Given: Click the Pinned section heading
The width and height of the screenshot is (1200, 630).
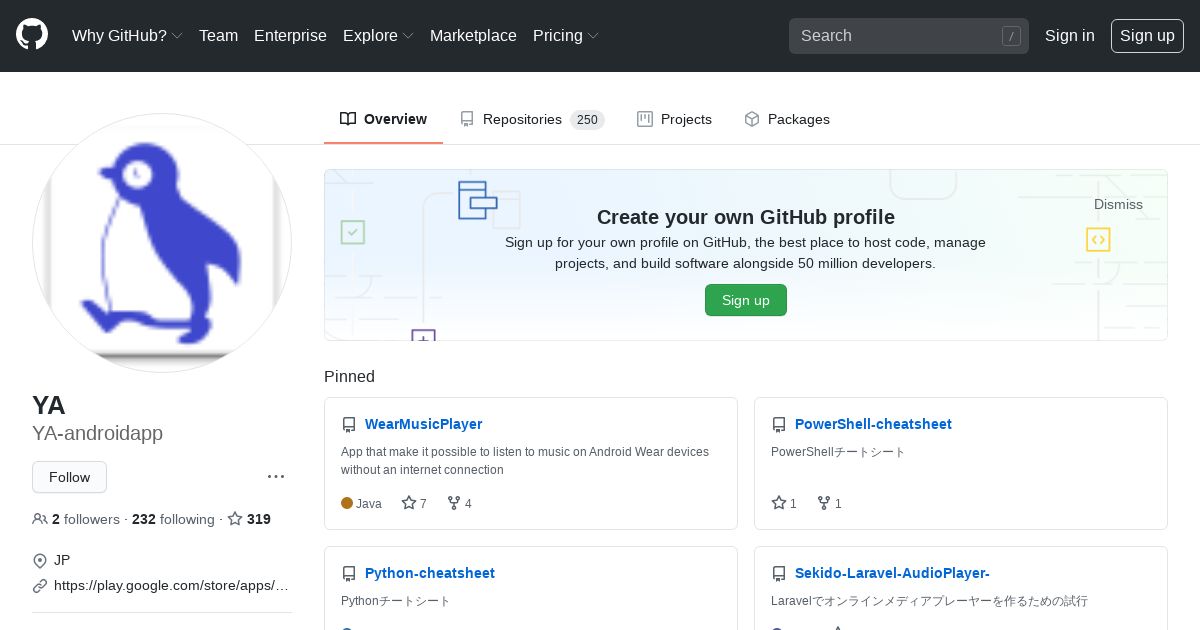Looking at the screenshot, I should tap(349, 377).
